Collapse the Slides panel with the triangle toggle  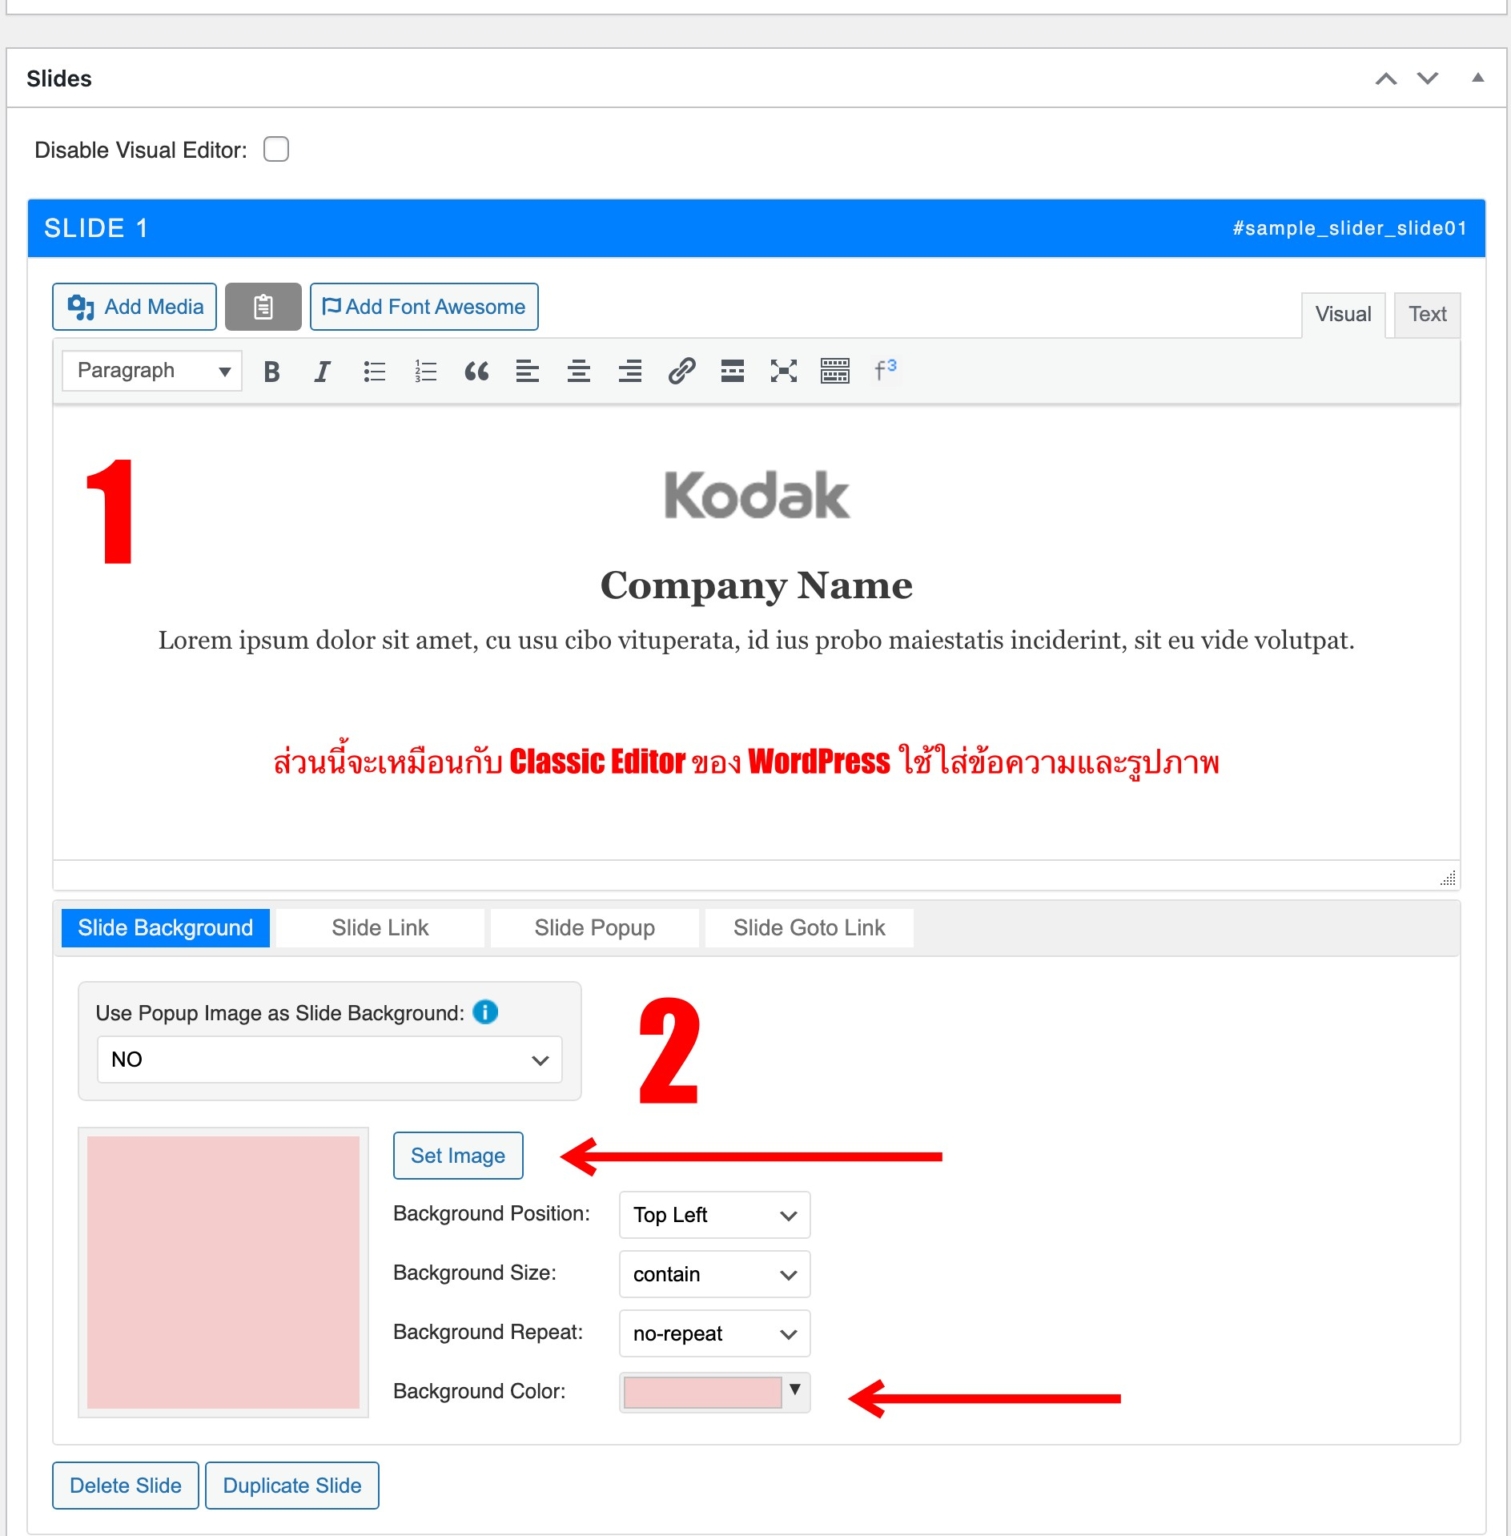click(1478, 78)
